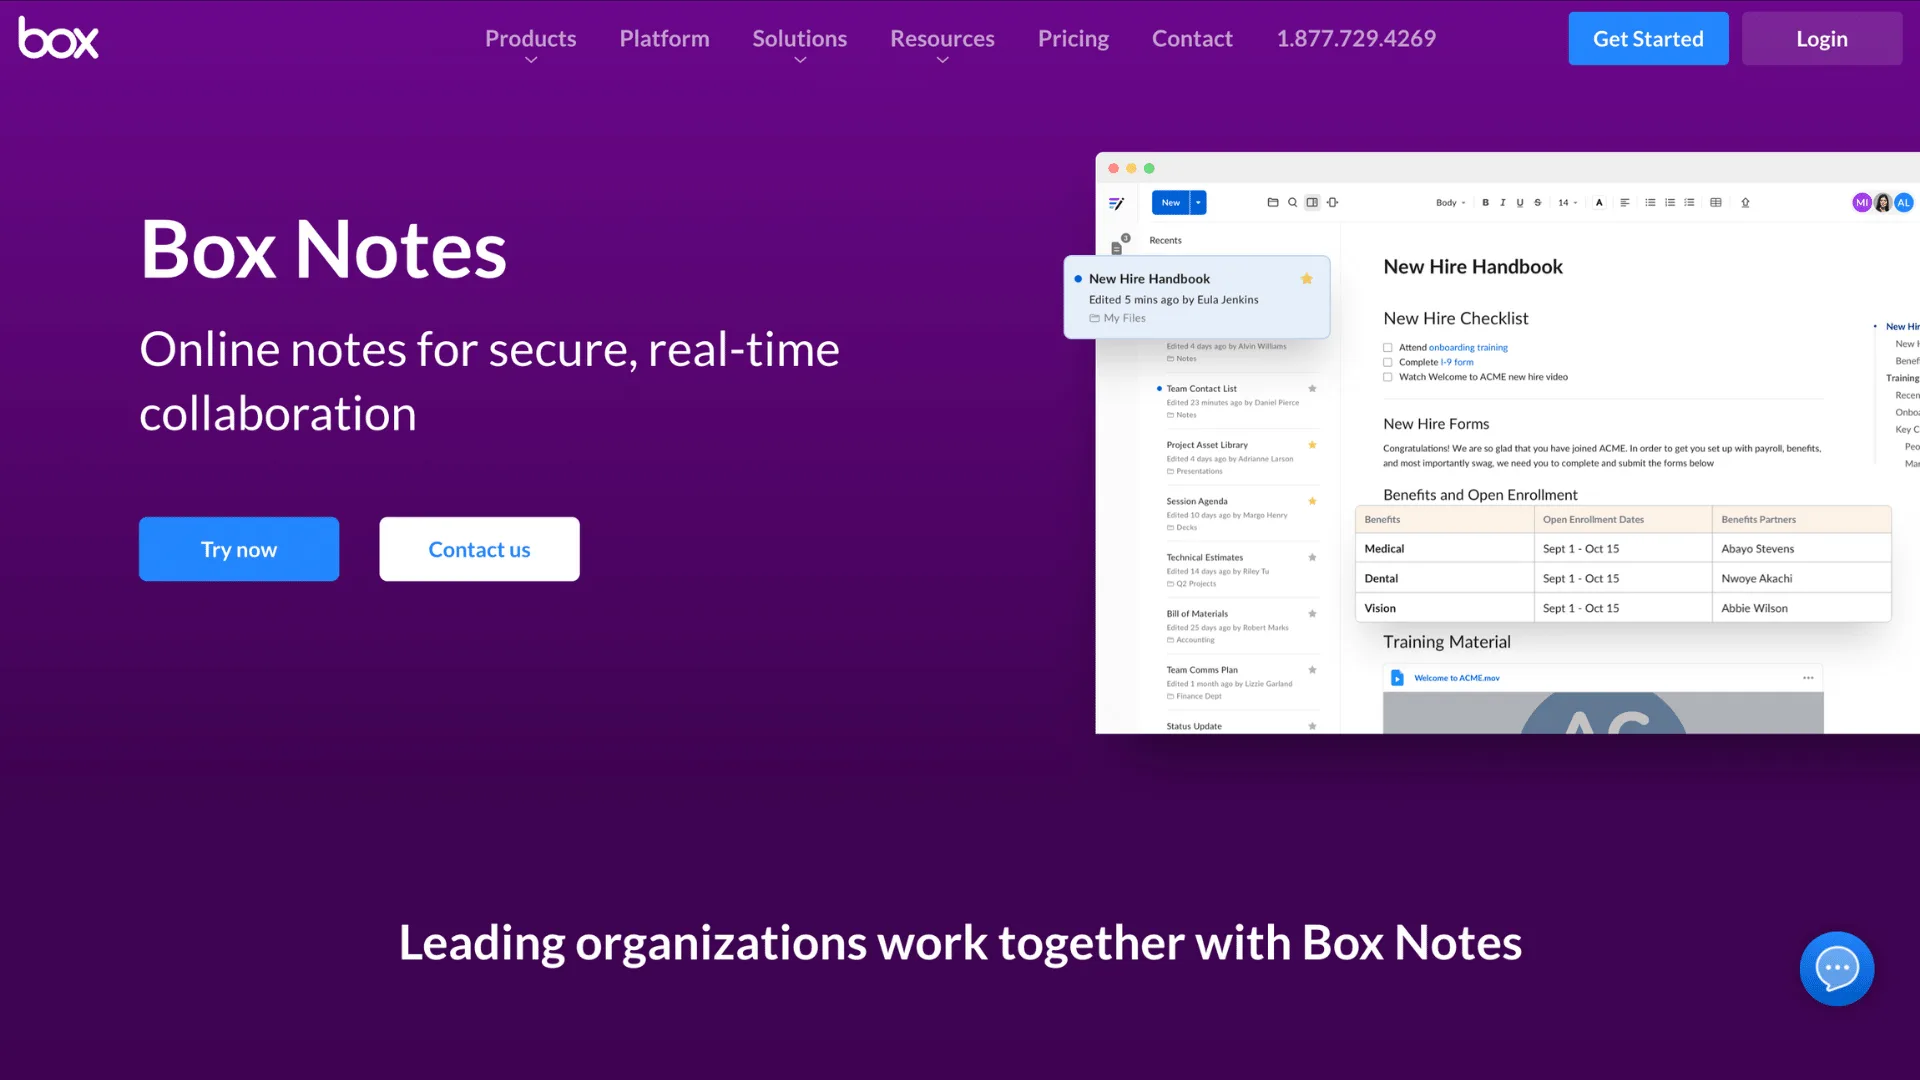The width and height of the screenshot is (1920, 1080).
Task: Check the Attend onboarding training checkbox
Action: (x=1388, y=348)
